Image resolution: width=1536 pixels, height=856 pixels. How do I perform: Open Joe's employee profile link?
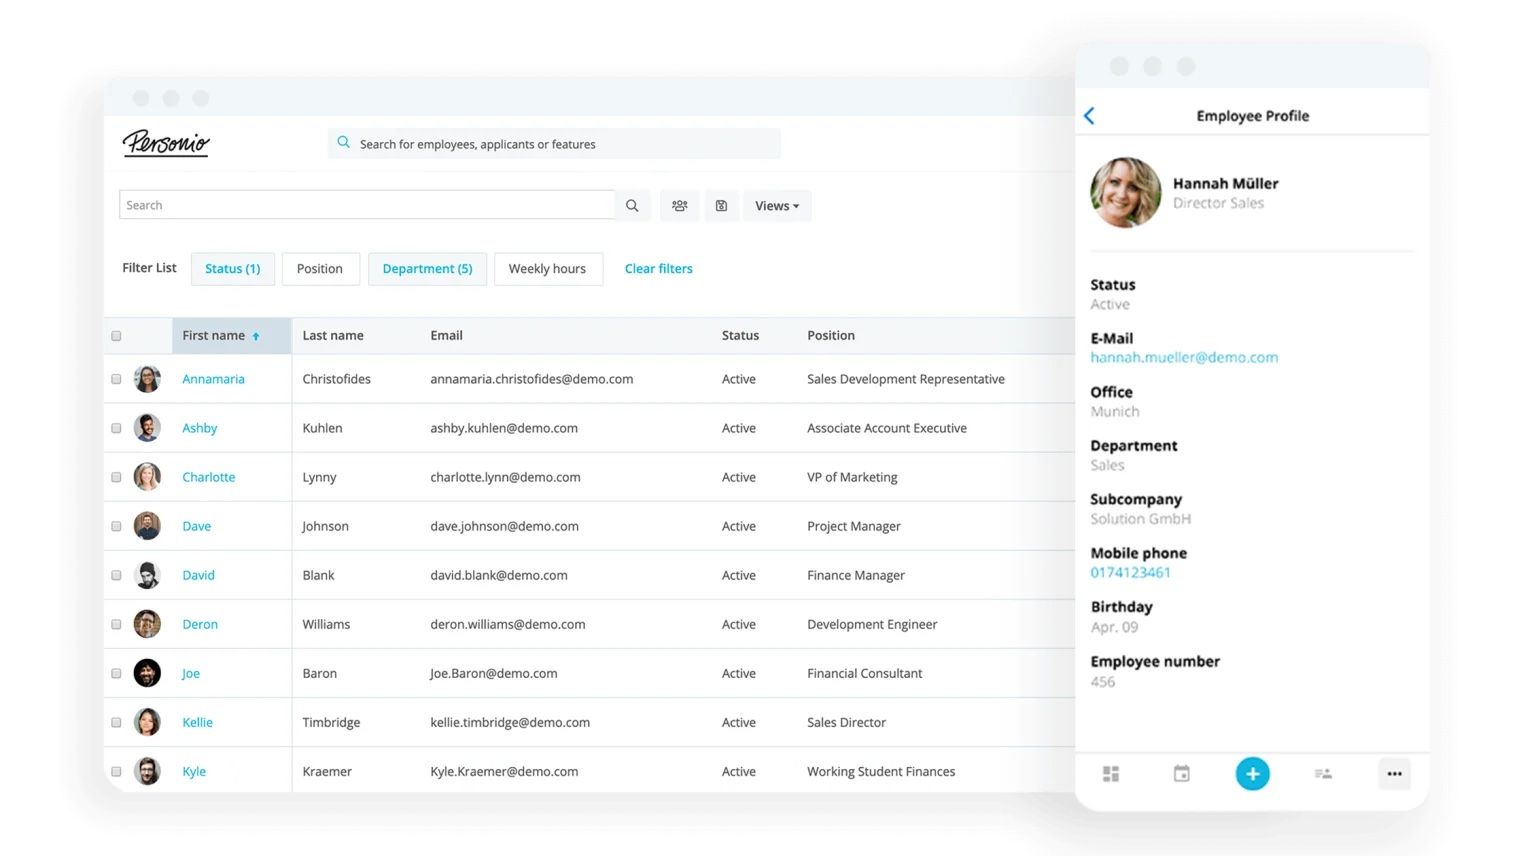pyautogui.click(x=190, y=673)
